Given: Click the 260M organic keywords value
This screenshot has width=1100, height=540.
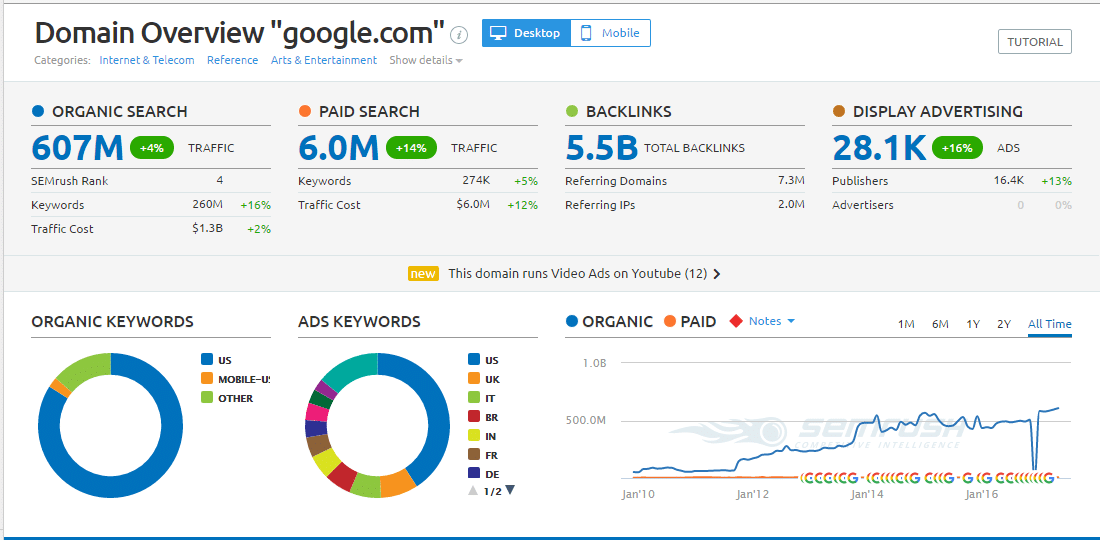Looking at the screenshot, I should click(x=208, y=205).
